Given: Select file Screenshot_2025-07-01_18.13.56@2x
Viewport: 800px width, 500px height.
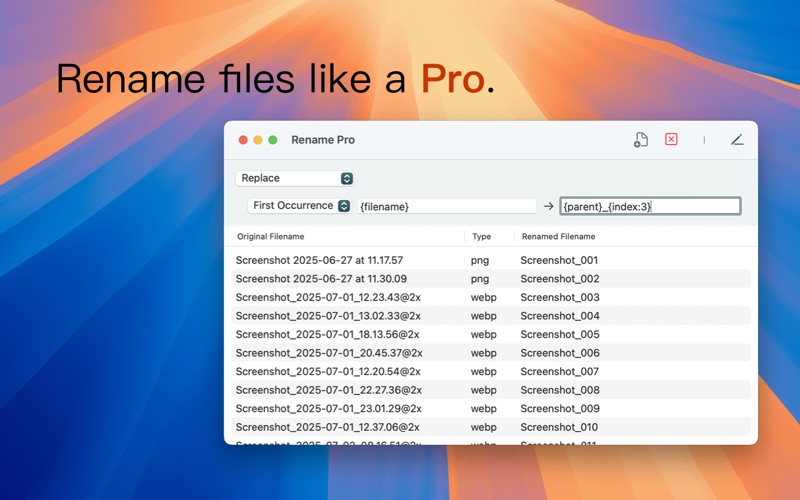Looking at the screenshot, I should click(328, 334).
